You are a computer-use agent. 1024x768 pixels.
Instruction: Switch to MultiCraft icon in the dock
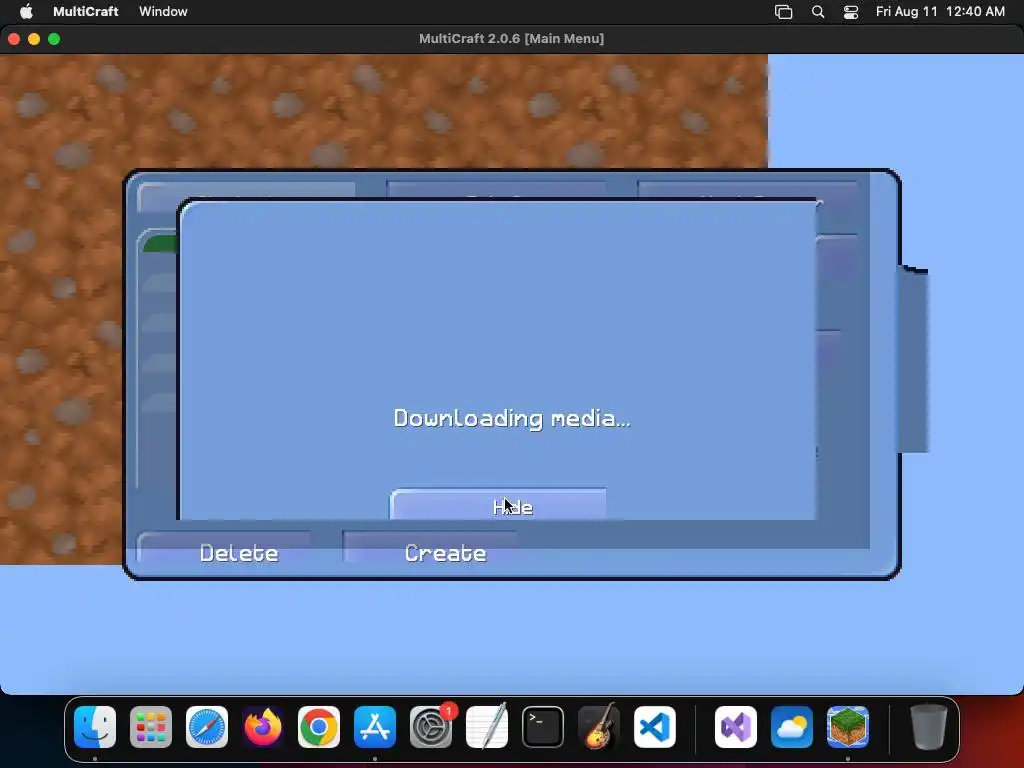[x=848, y=727]
